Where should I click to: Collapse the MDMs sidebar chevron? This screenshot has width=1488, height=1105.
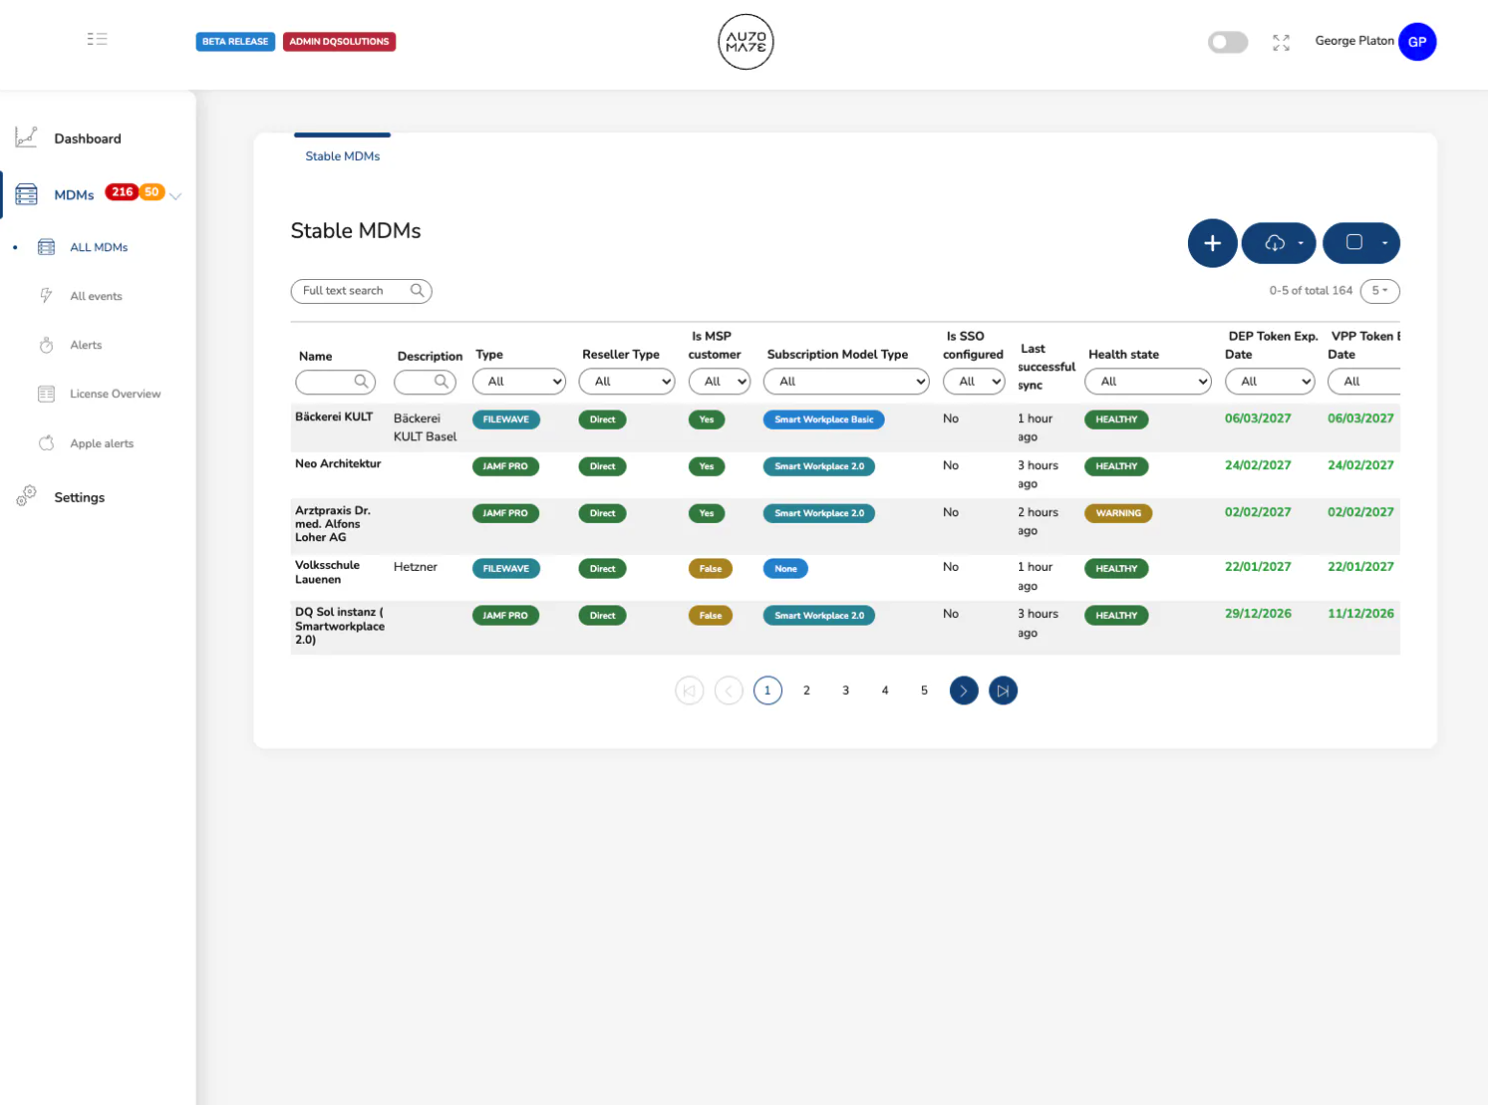tap(176, 196)
